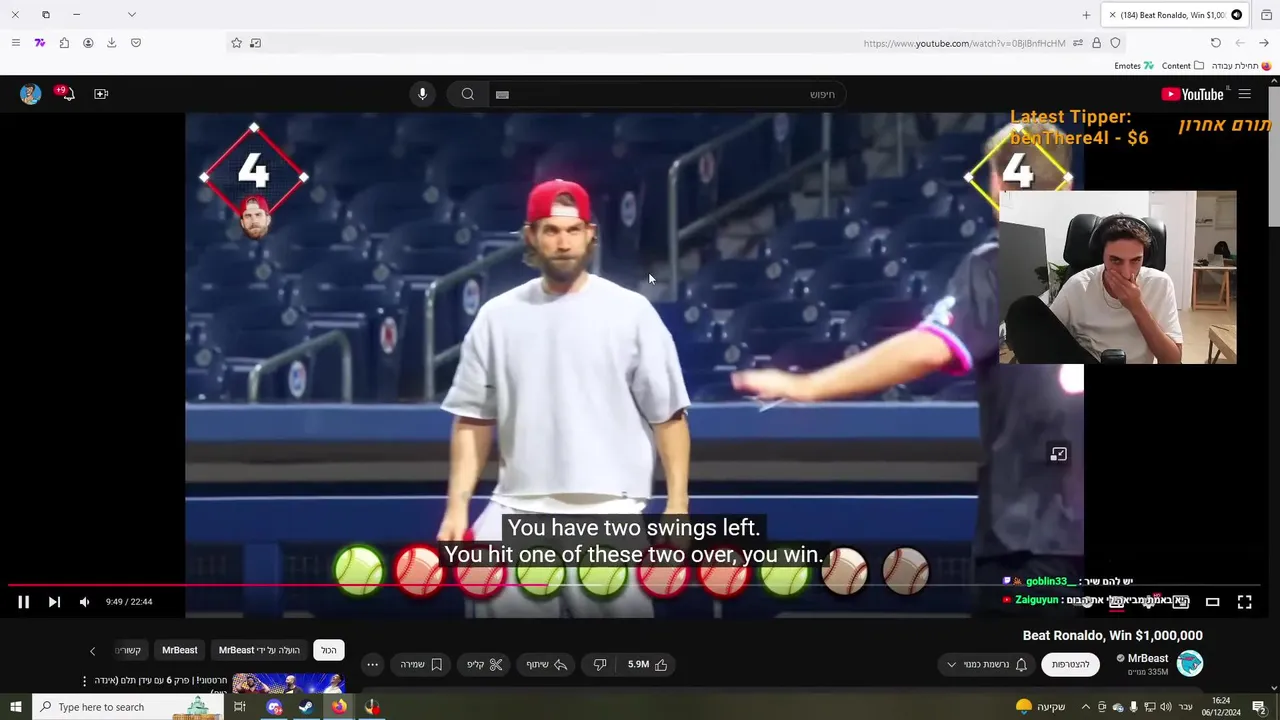The image size is (1280, 720).
Task: Open the Emotes bookmark
Action: point(1134,66)
